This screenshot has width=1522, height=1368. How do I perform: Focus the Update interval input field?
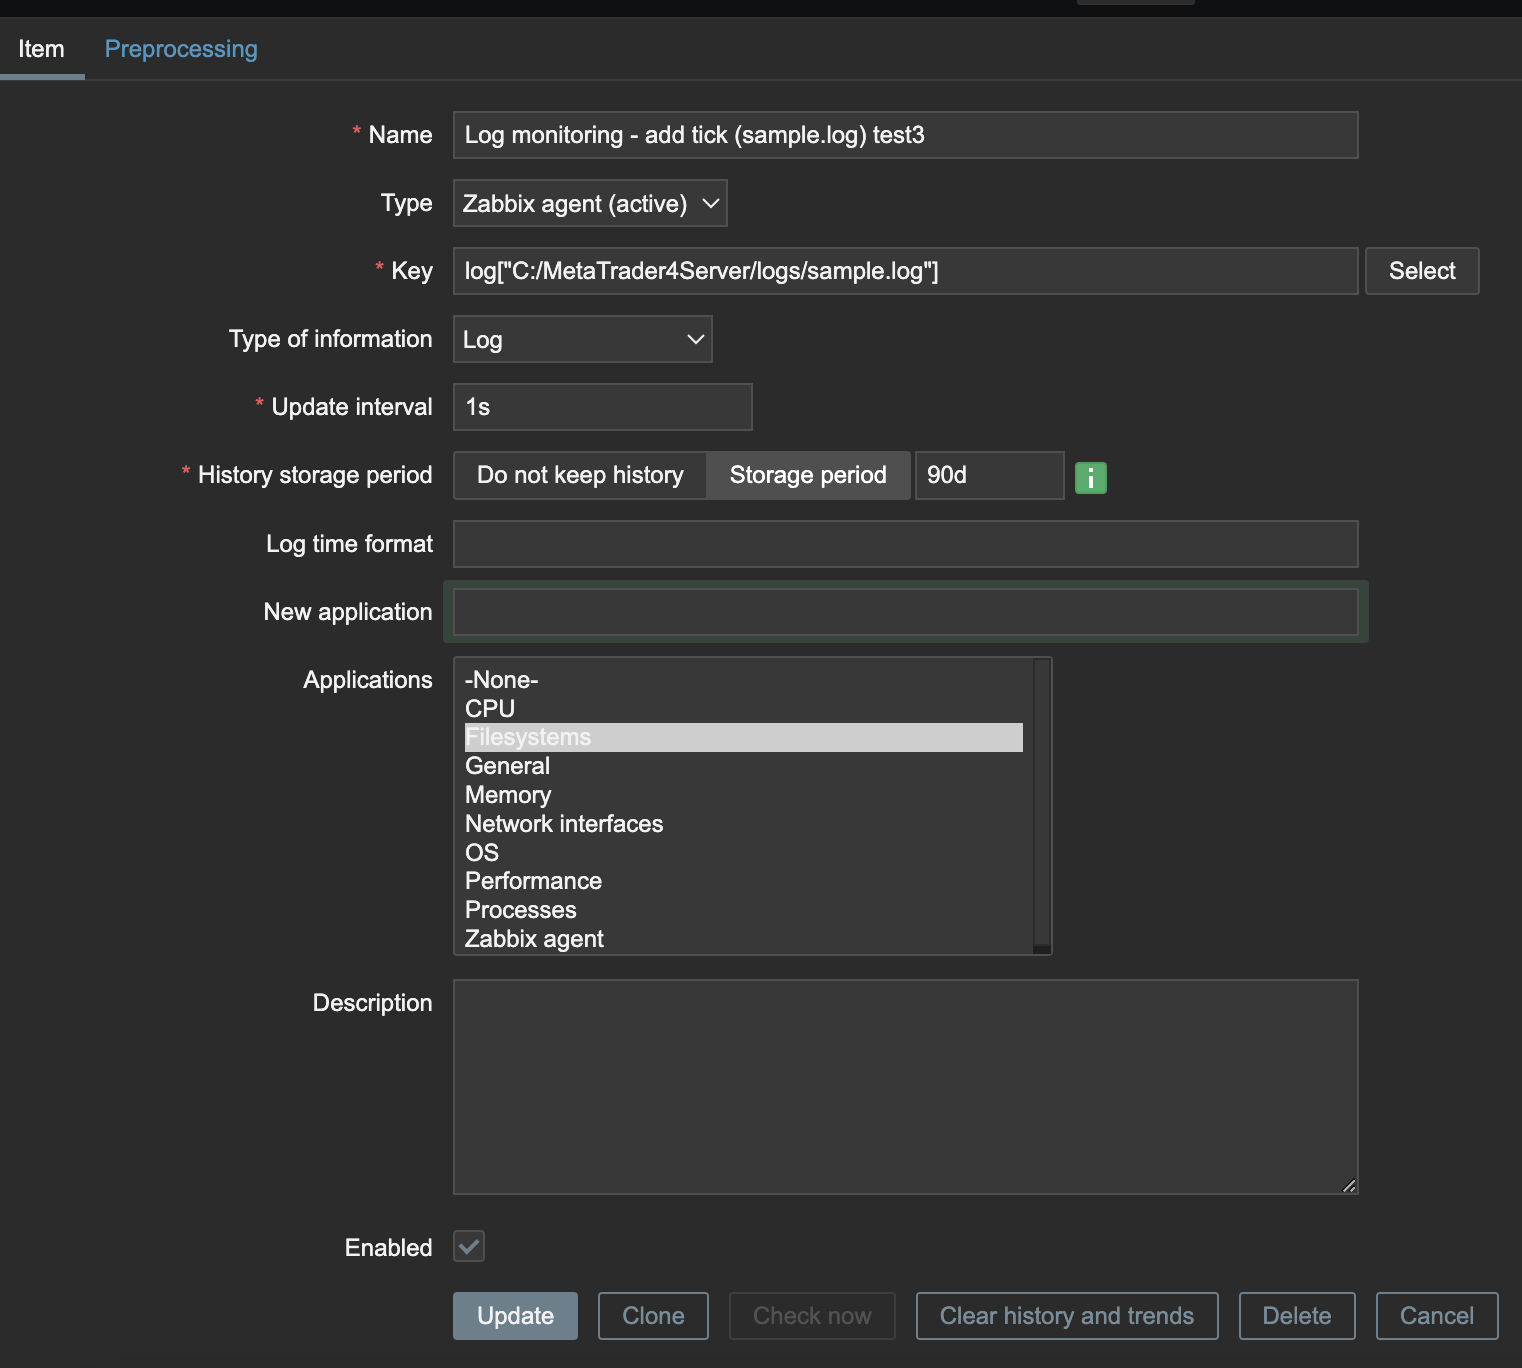point(602,407)
